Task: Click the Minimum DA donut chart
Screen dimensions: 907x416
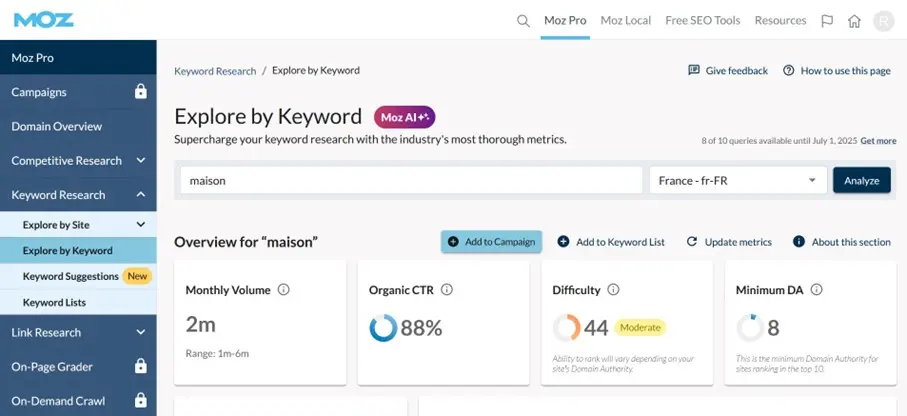Action: pyautogui.click(x=750, y=328)
